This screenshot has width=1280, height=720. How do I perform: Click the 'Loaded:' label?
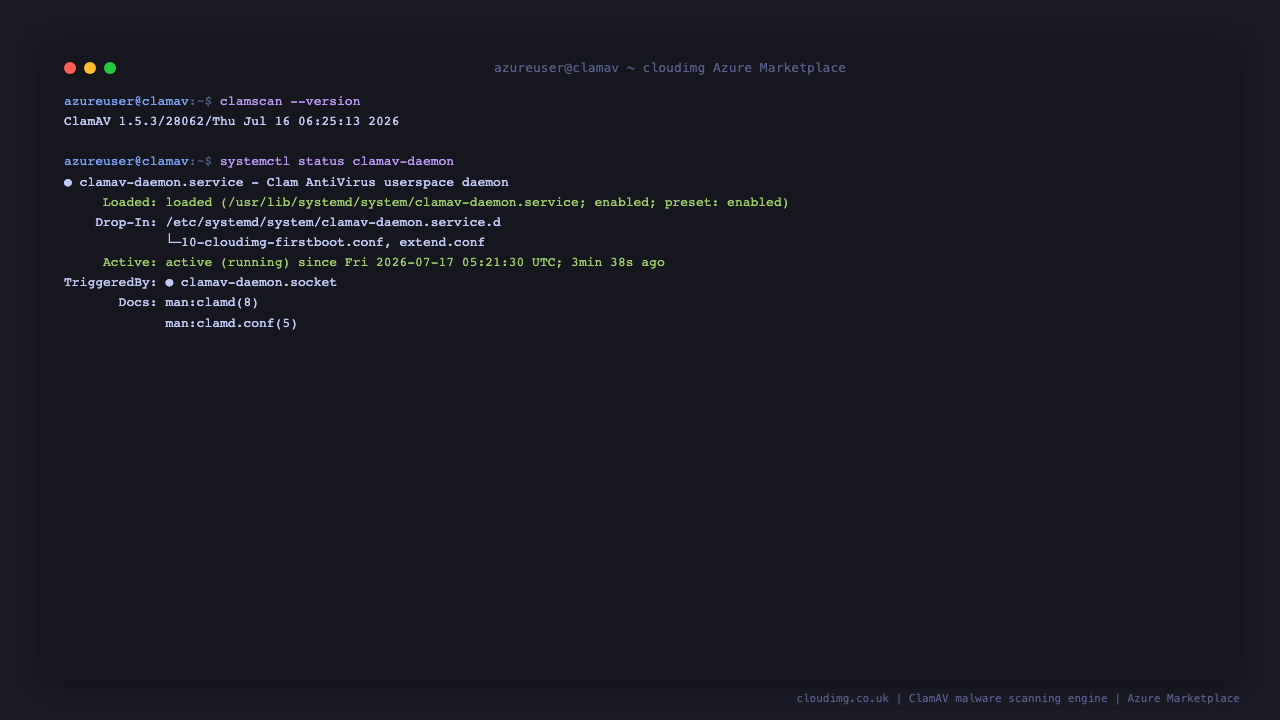(130, 203)
